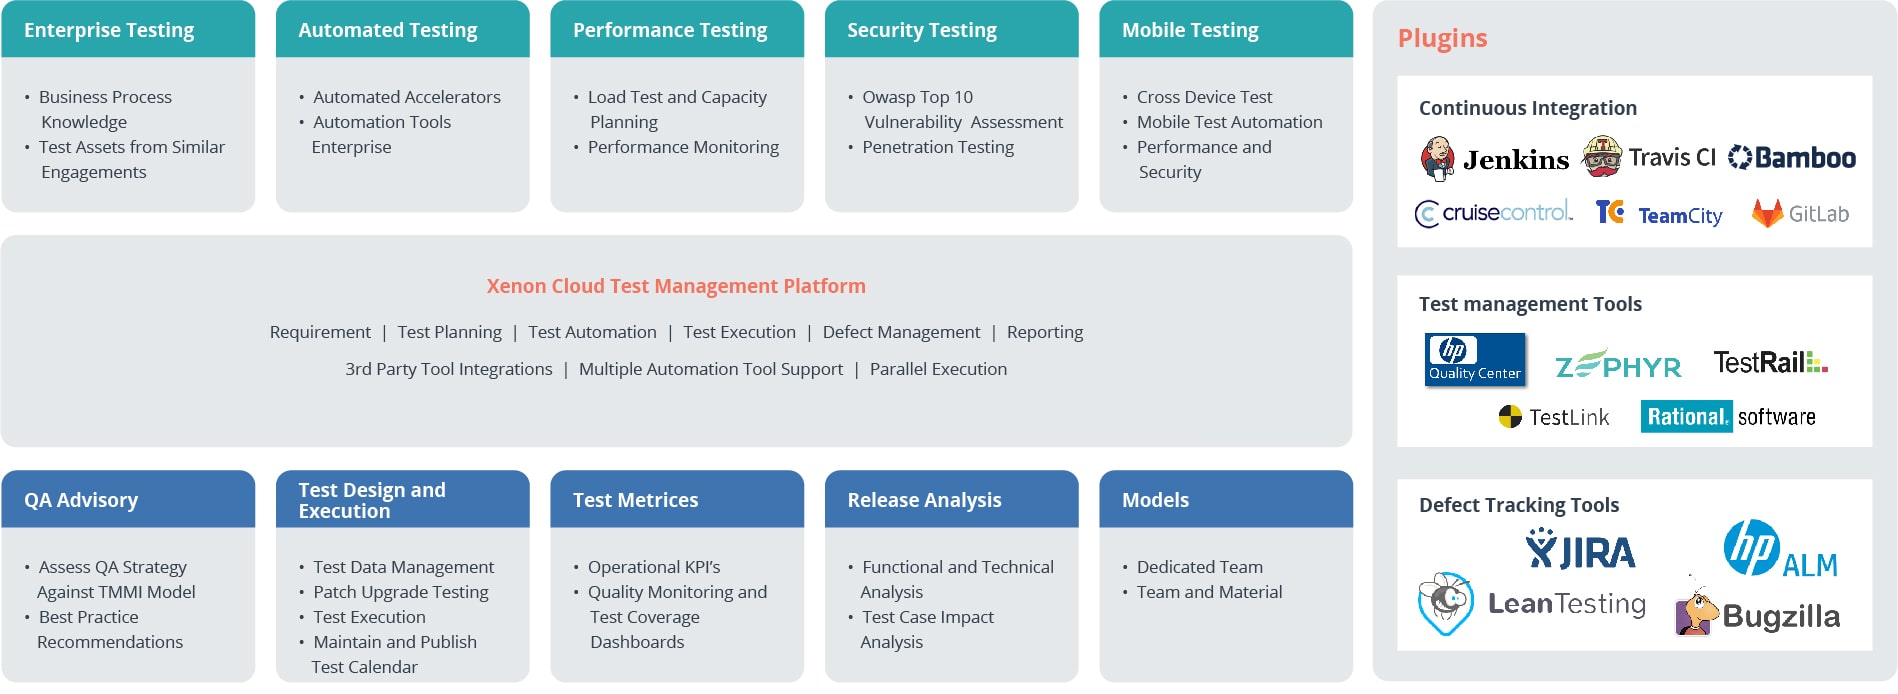The width and height of the screenshot is (1898, 694).
Task: Select the TestRail logo
Action: pyautogui.click(x=1770, y=362)
